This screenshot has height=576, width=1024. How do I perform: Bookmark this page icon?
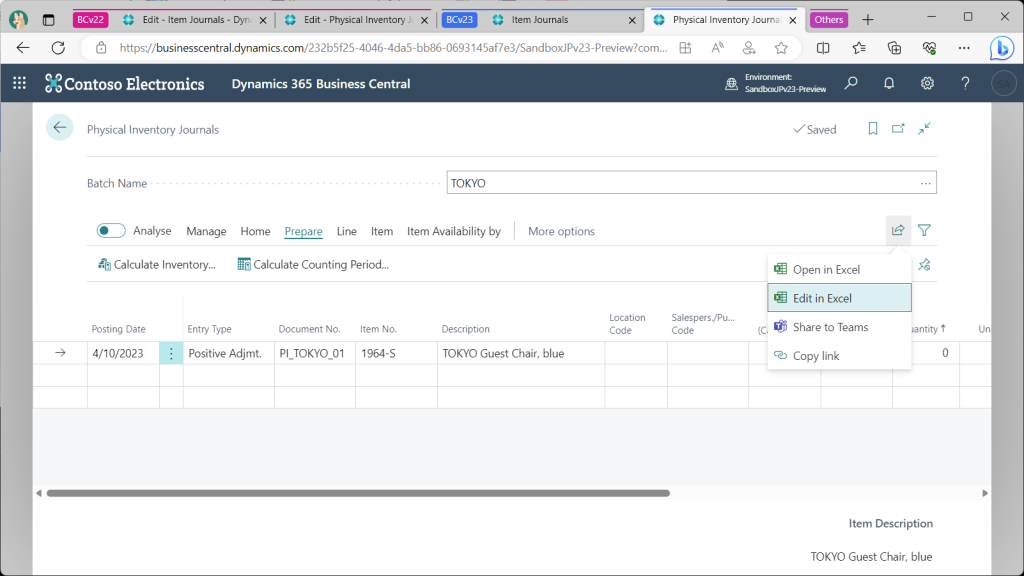[x=872, y=129]
